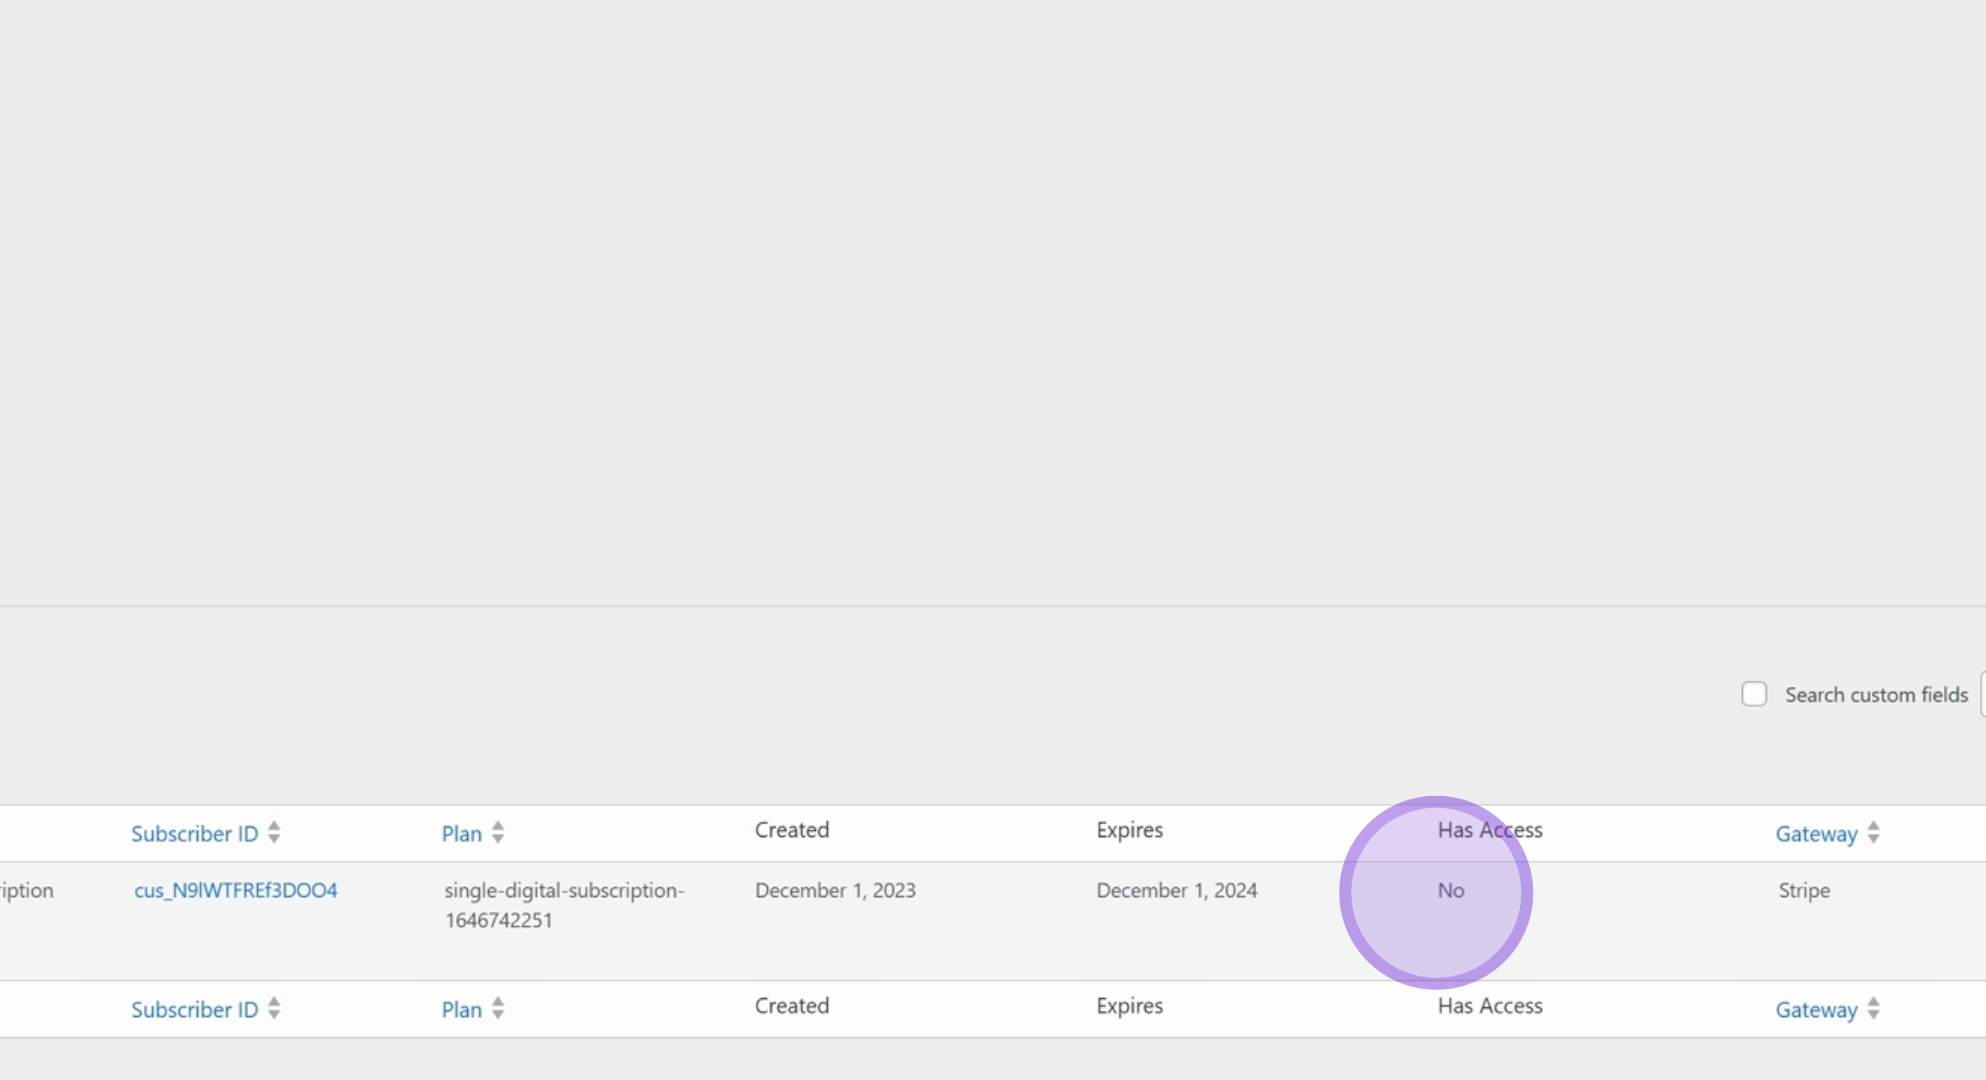This screenshot has width=1986, height=1080.
Task: Click the Expires column header
Action: pyautogui.click(x=1130, y=830)
